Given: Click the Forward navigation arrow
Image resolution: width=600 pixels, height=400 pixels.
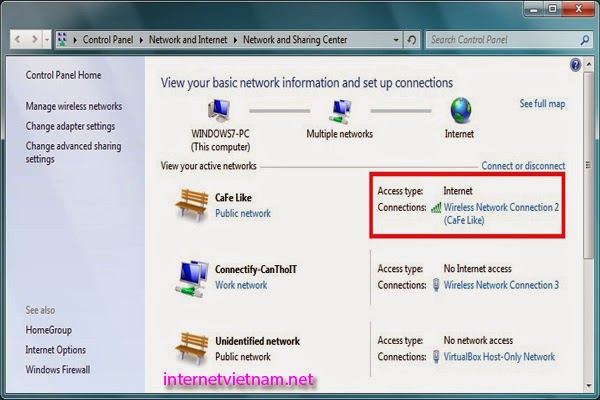Looking at the screenshot, I should pos(35,39).
